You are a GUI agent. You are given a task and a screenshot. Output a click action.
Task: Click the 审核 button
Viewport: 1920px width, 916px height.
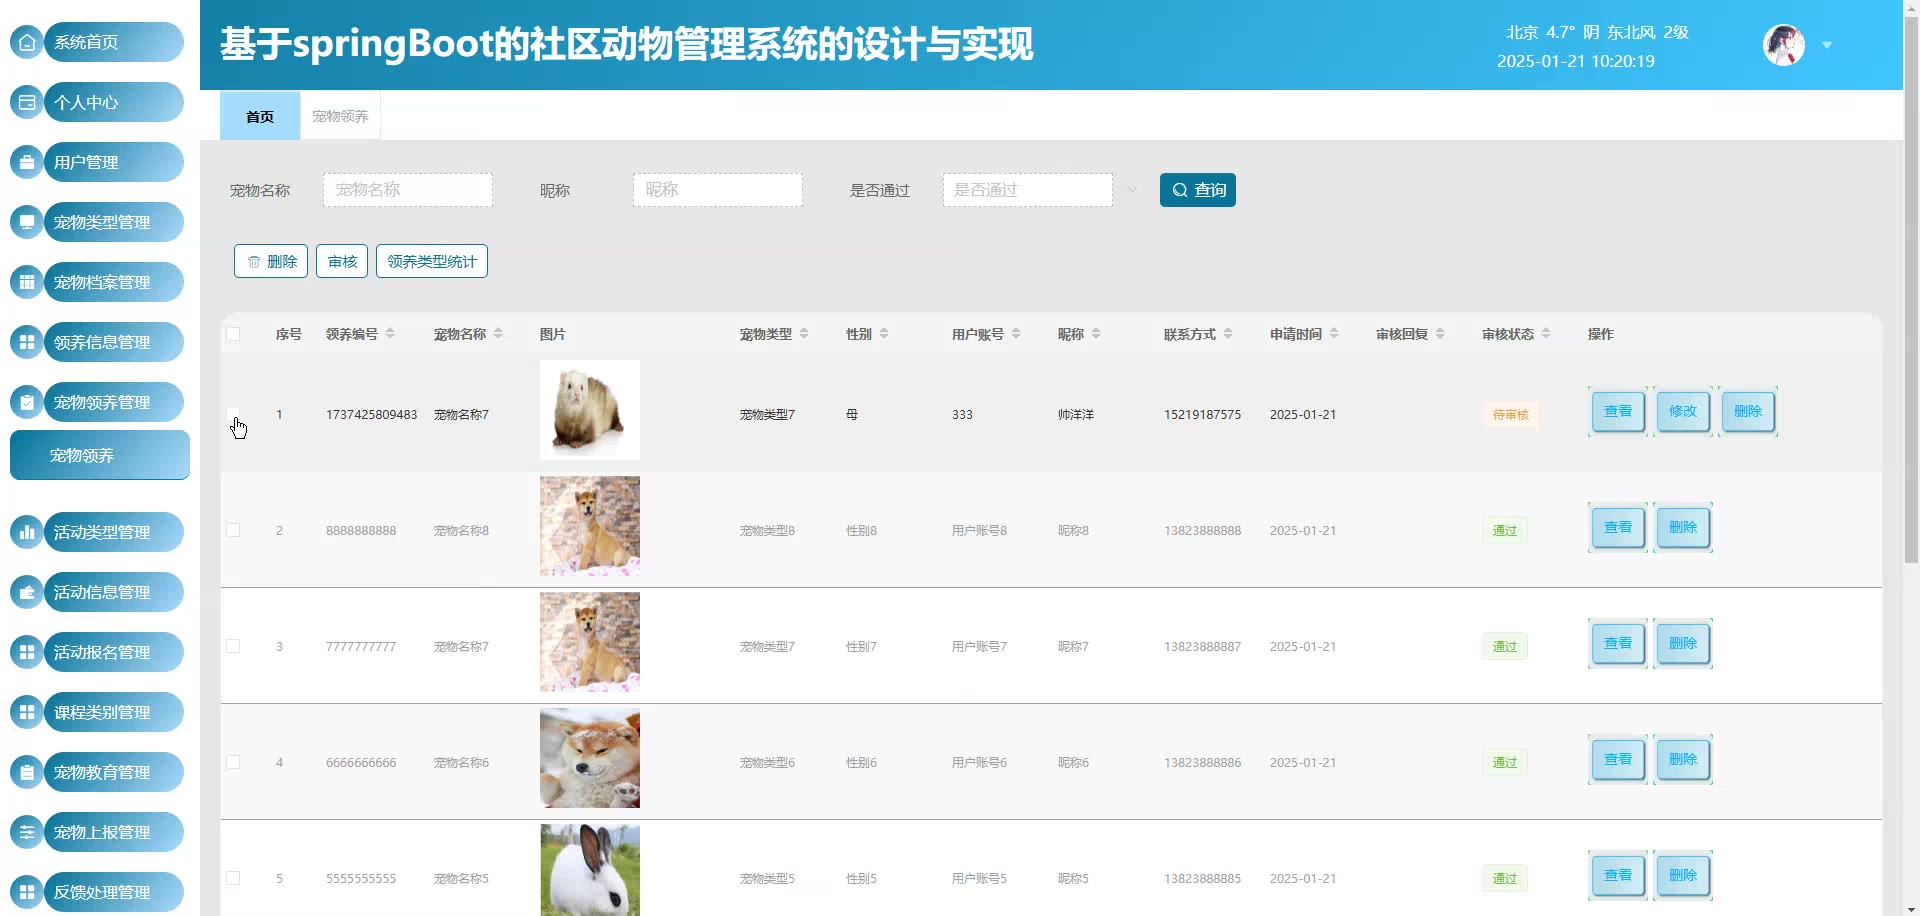tap(342, 261)
